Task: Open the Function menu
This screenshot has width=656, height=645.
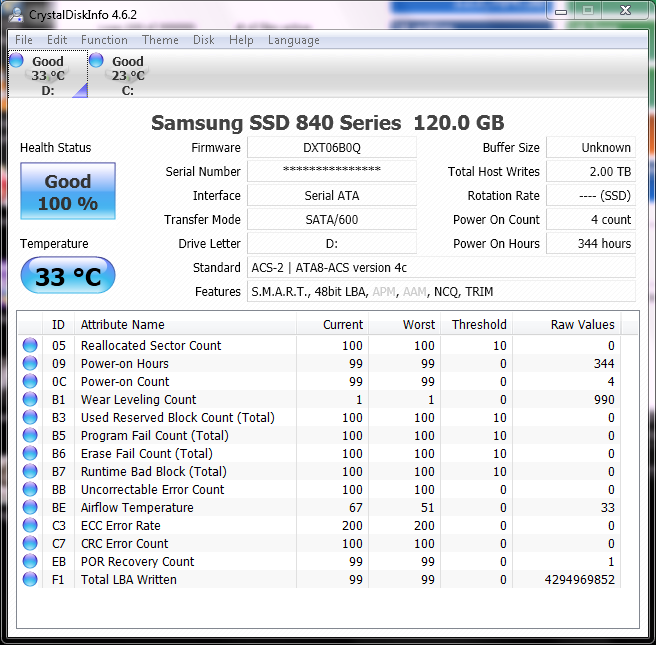Action: pyautogui.click(x=104, y=40)
